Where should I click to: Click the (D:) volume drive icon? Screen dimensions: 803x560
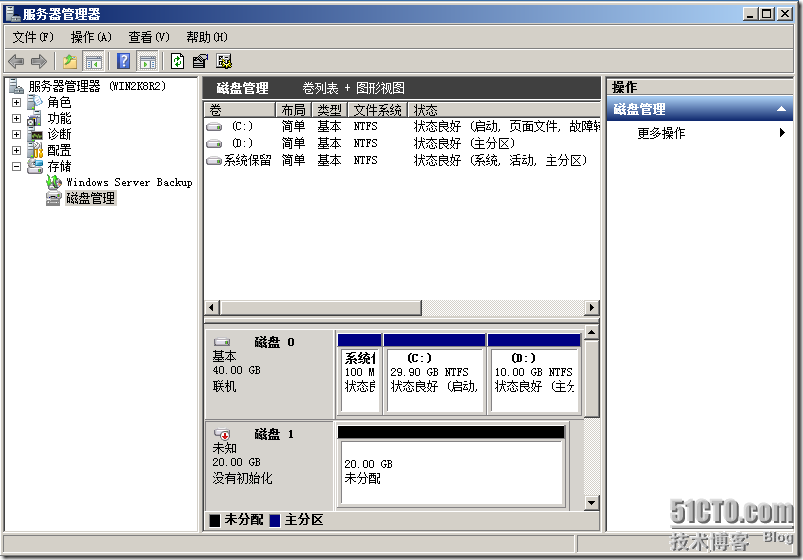[214, 143]
